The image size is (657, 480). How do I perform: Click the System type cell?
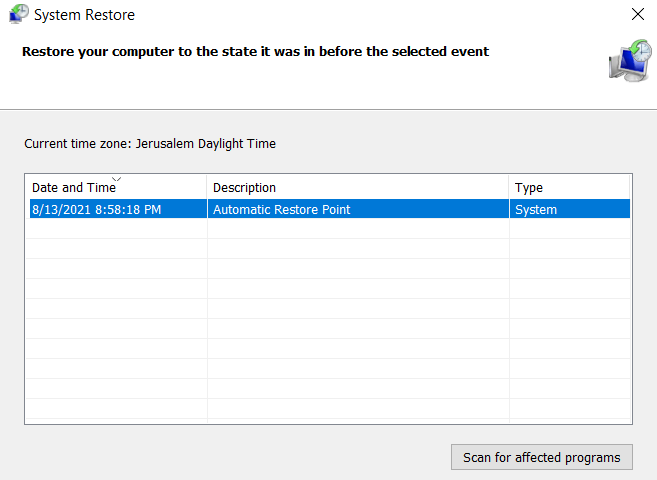tap(536, 210)
